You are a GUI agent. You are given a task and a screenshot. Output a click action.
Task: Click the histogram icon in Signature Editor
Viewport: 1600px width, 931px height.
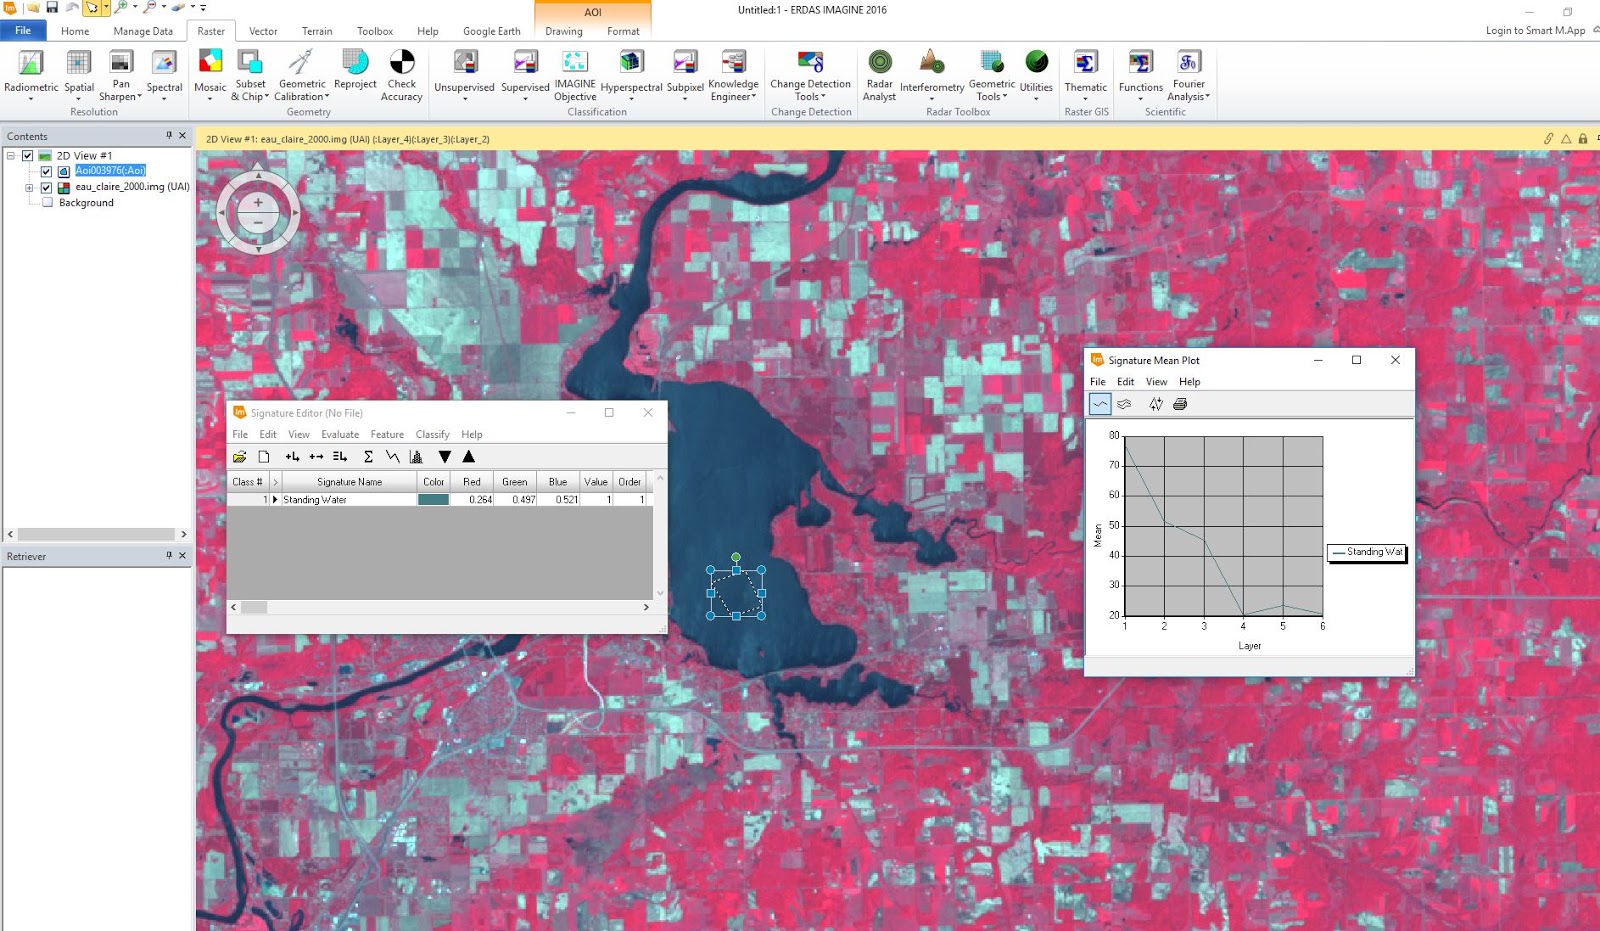[416, 457]
